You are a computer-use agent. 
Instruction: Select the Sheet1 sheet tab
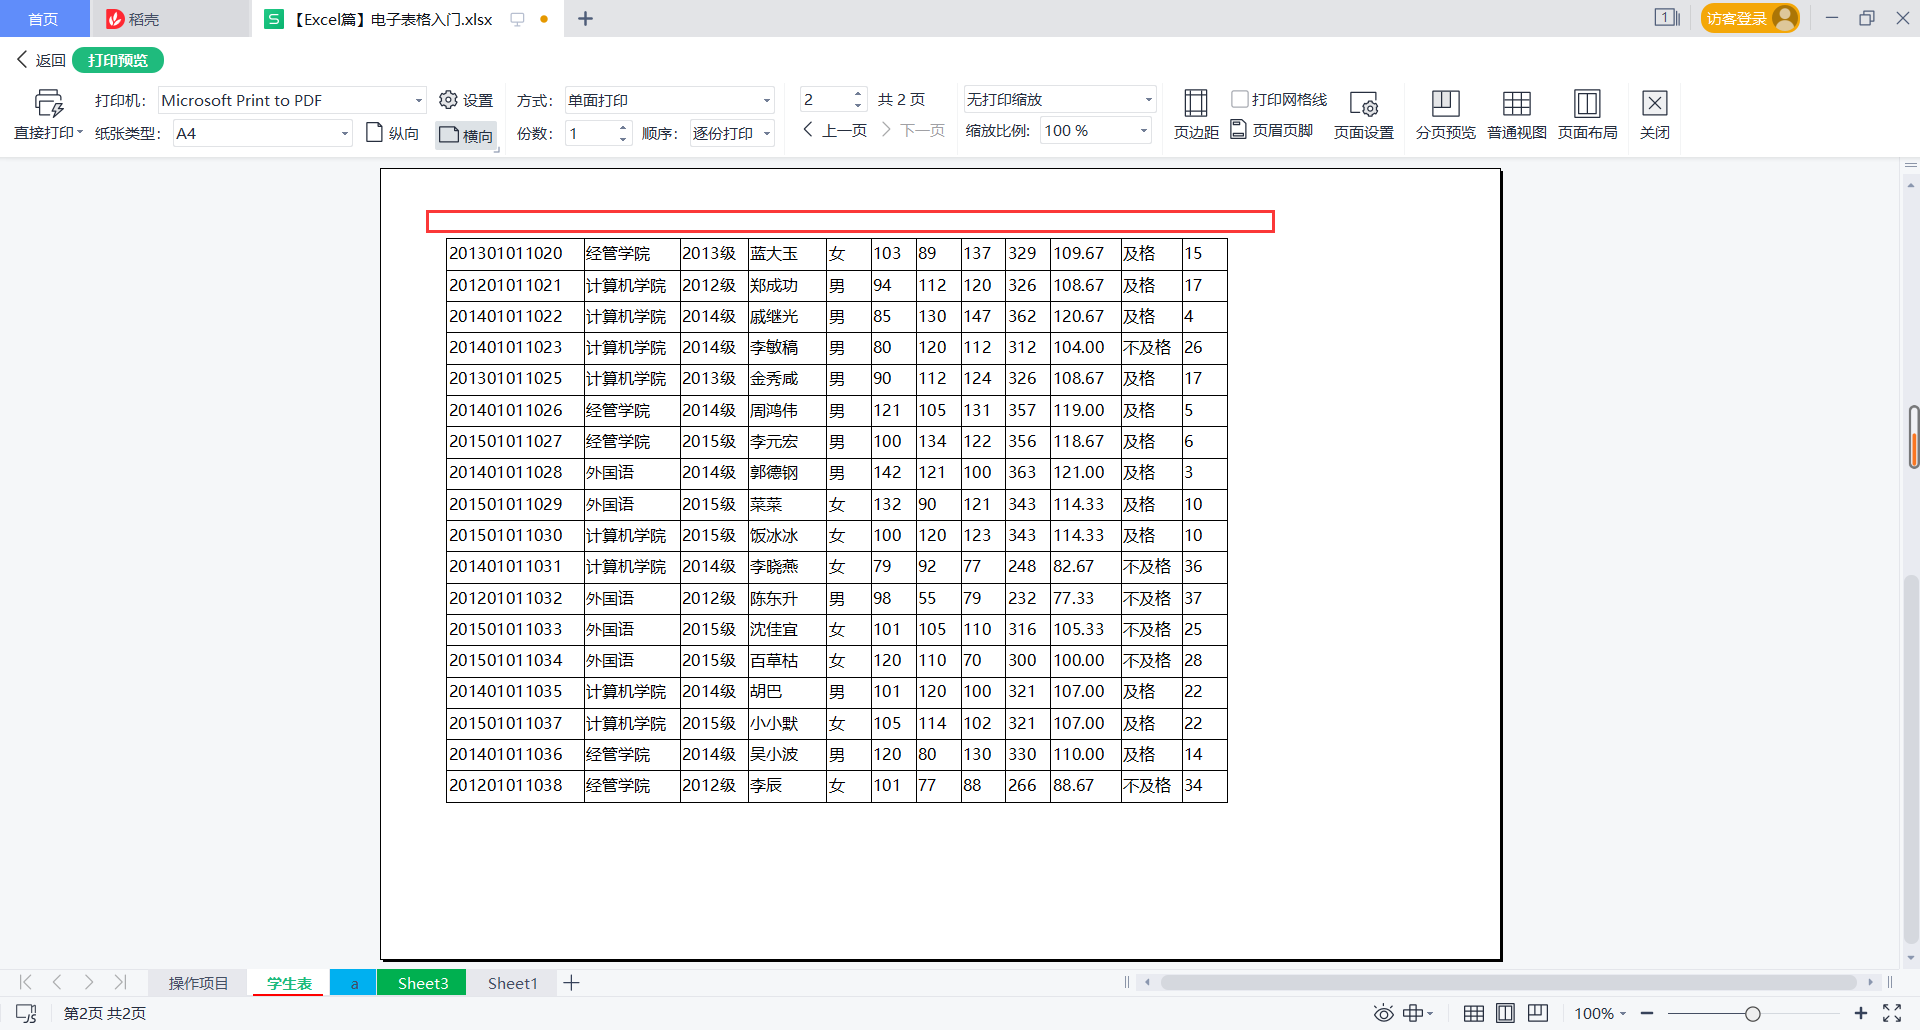[x=512, y=983]
